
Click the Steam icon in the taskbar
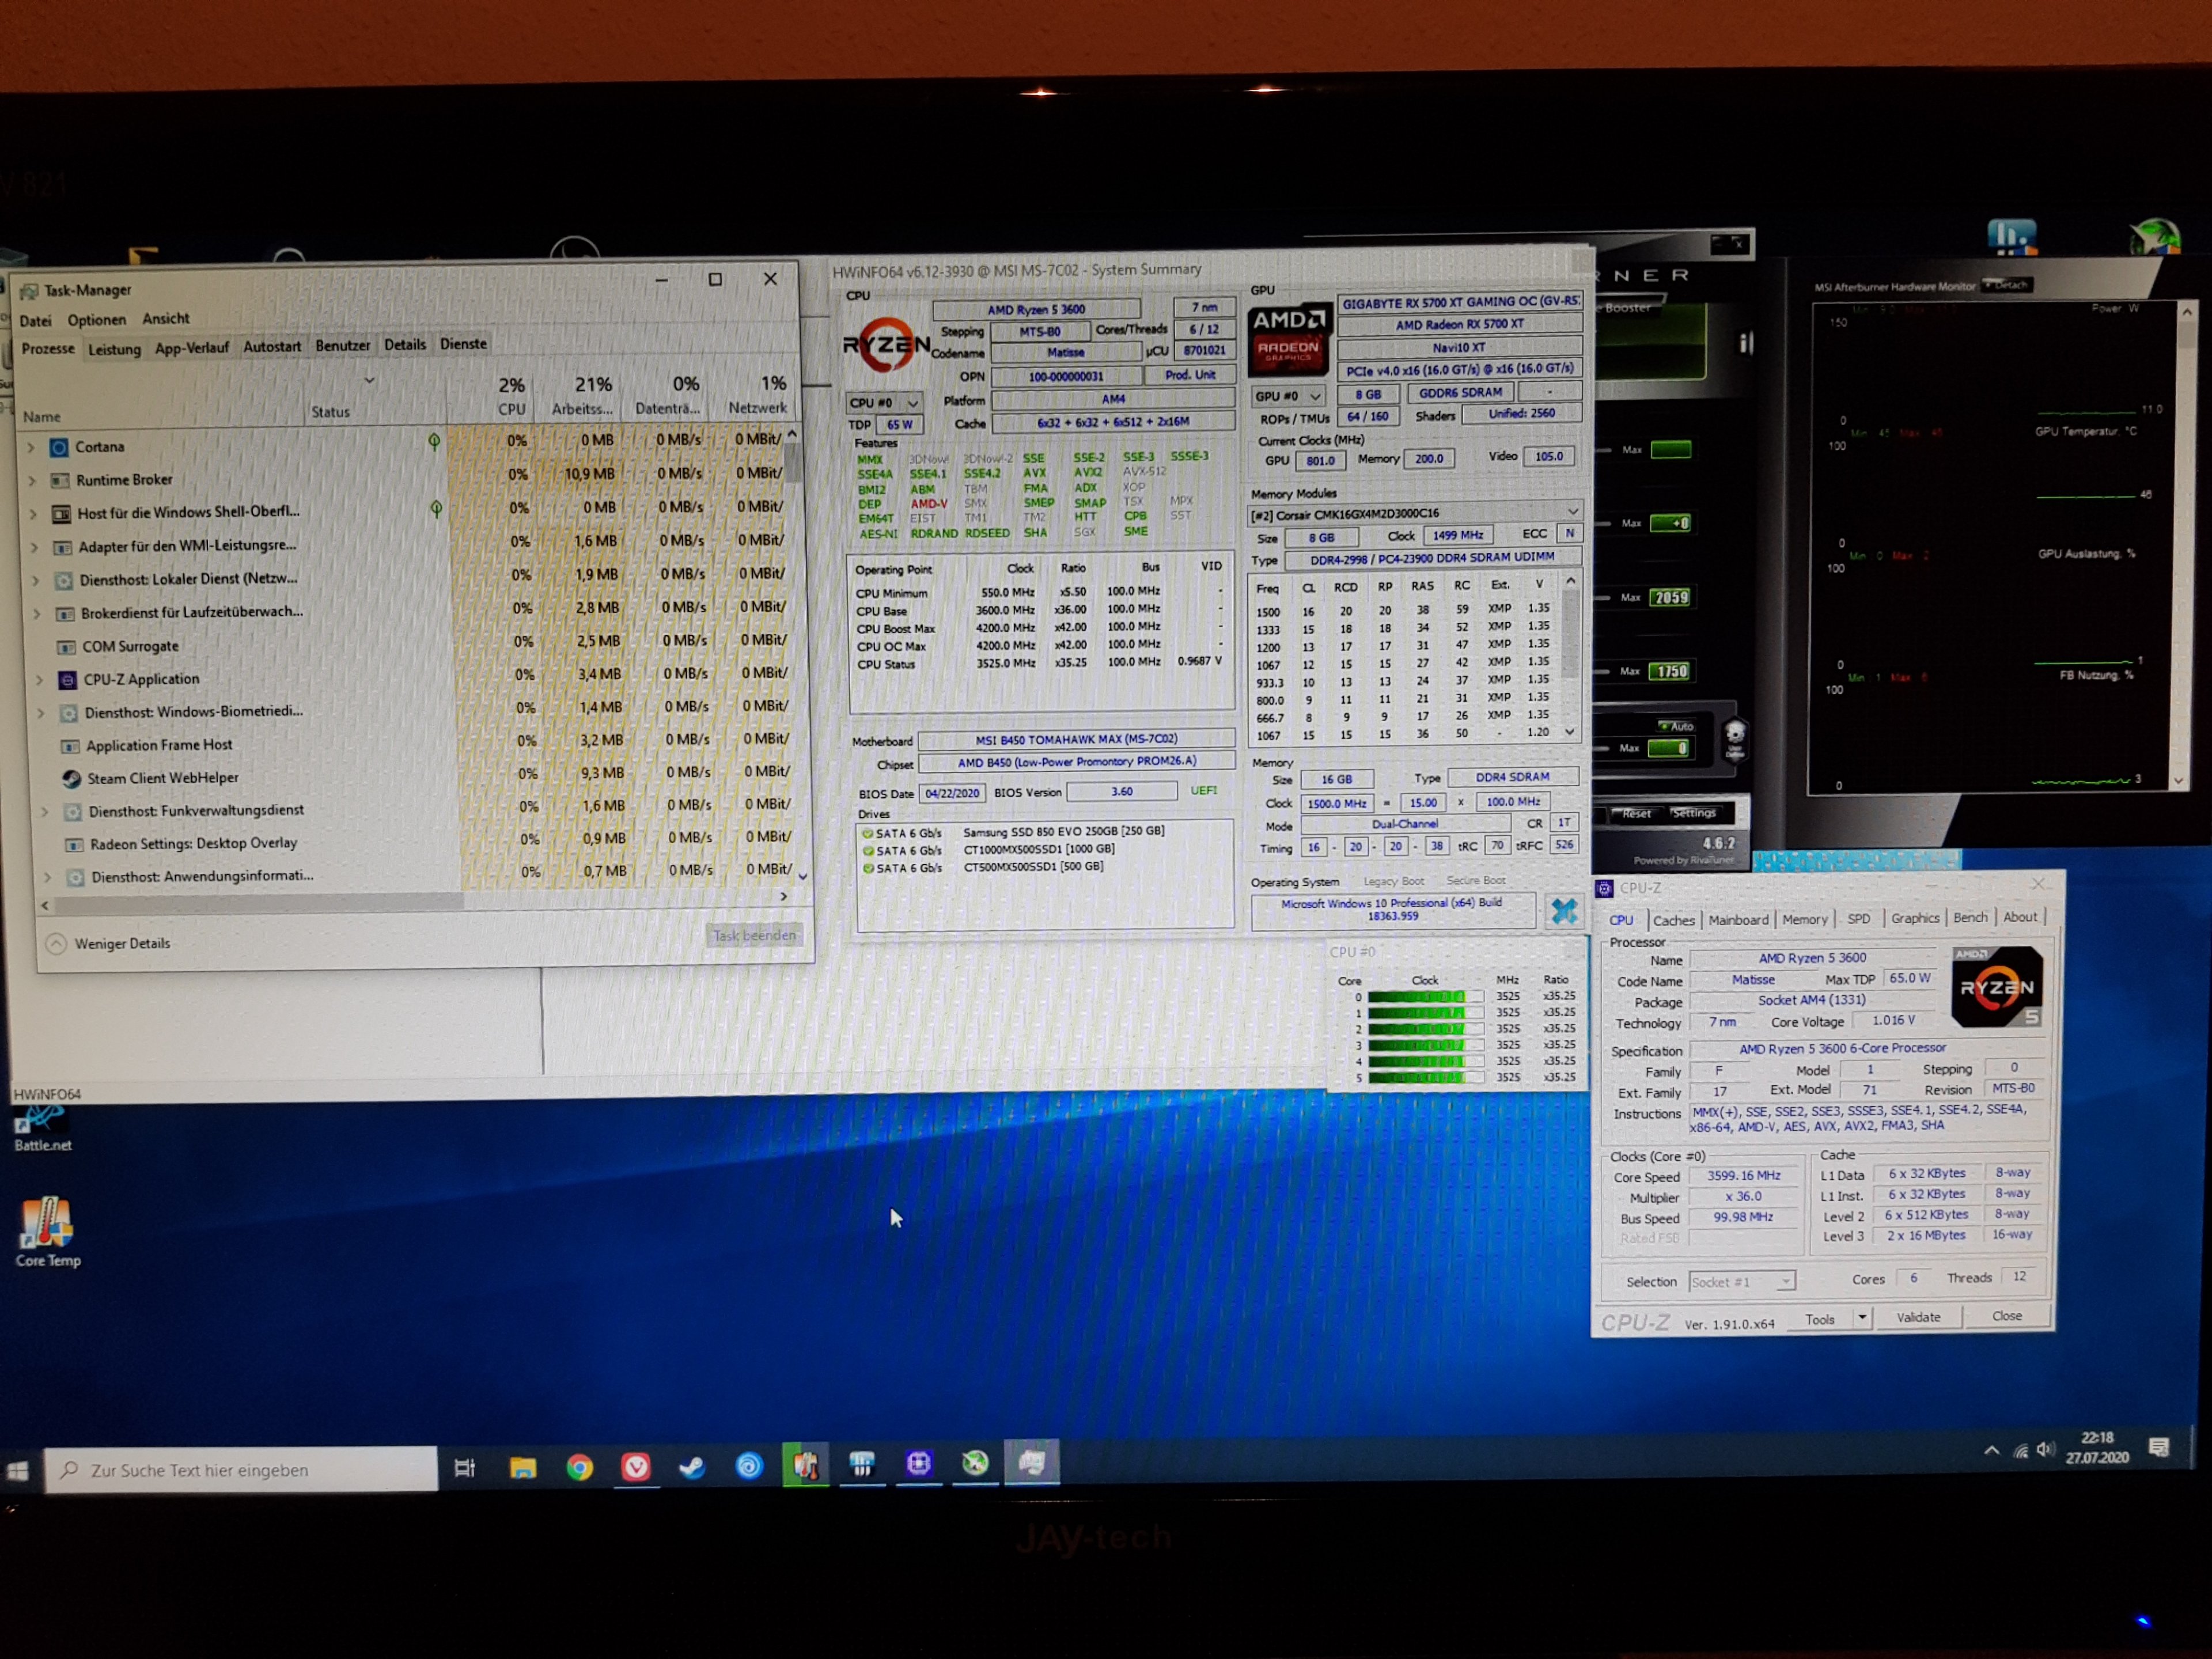tap(692, 1467)
